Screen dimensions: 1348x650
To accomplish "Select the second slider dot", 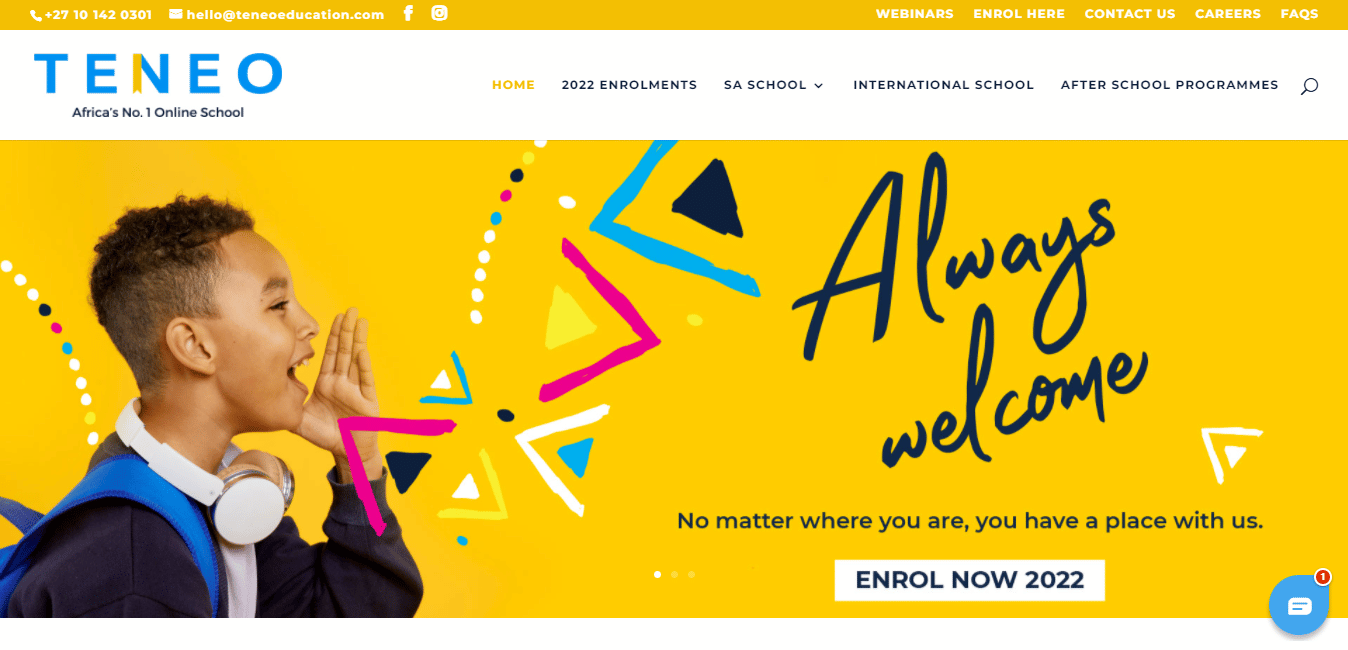I will point(674,574).
